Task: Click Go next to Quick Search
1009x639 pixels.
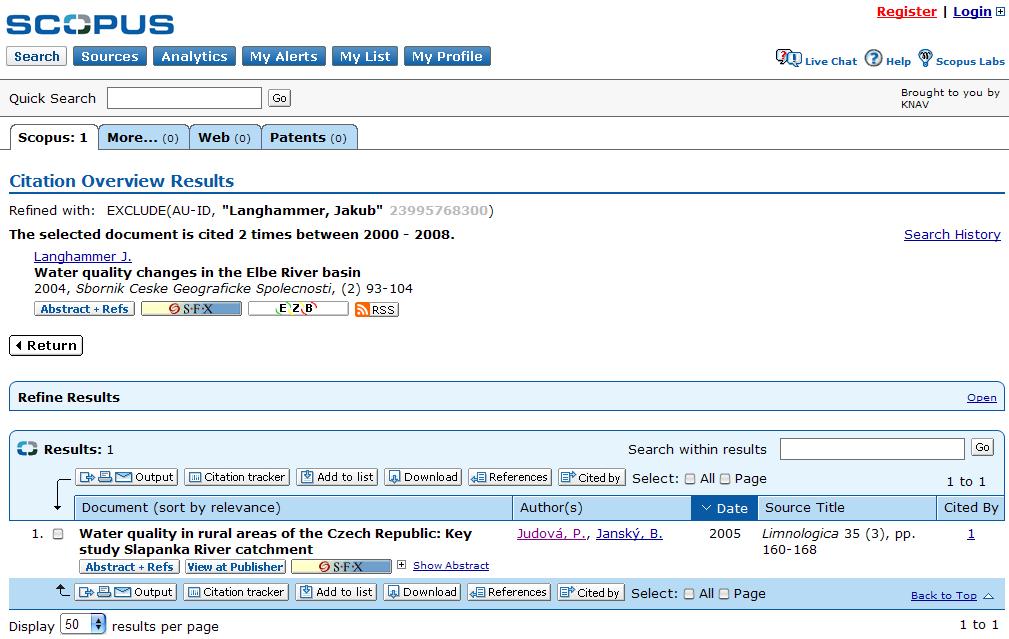Action: coord(279,98)
